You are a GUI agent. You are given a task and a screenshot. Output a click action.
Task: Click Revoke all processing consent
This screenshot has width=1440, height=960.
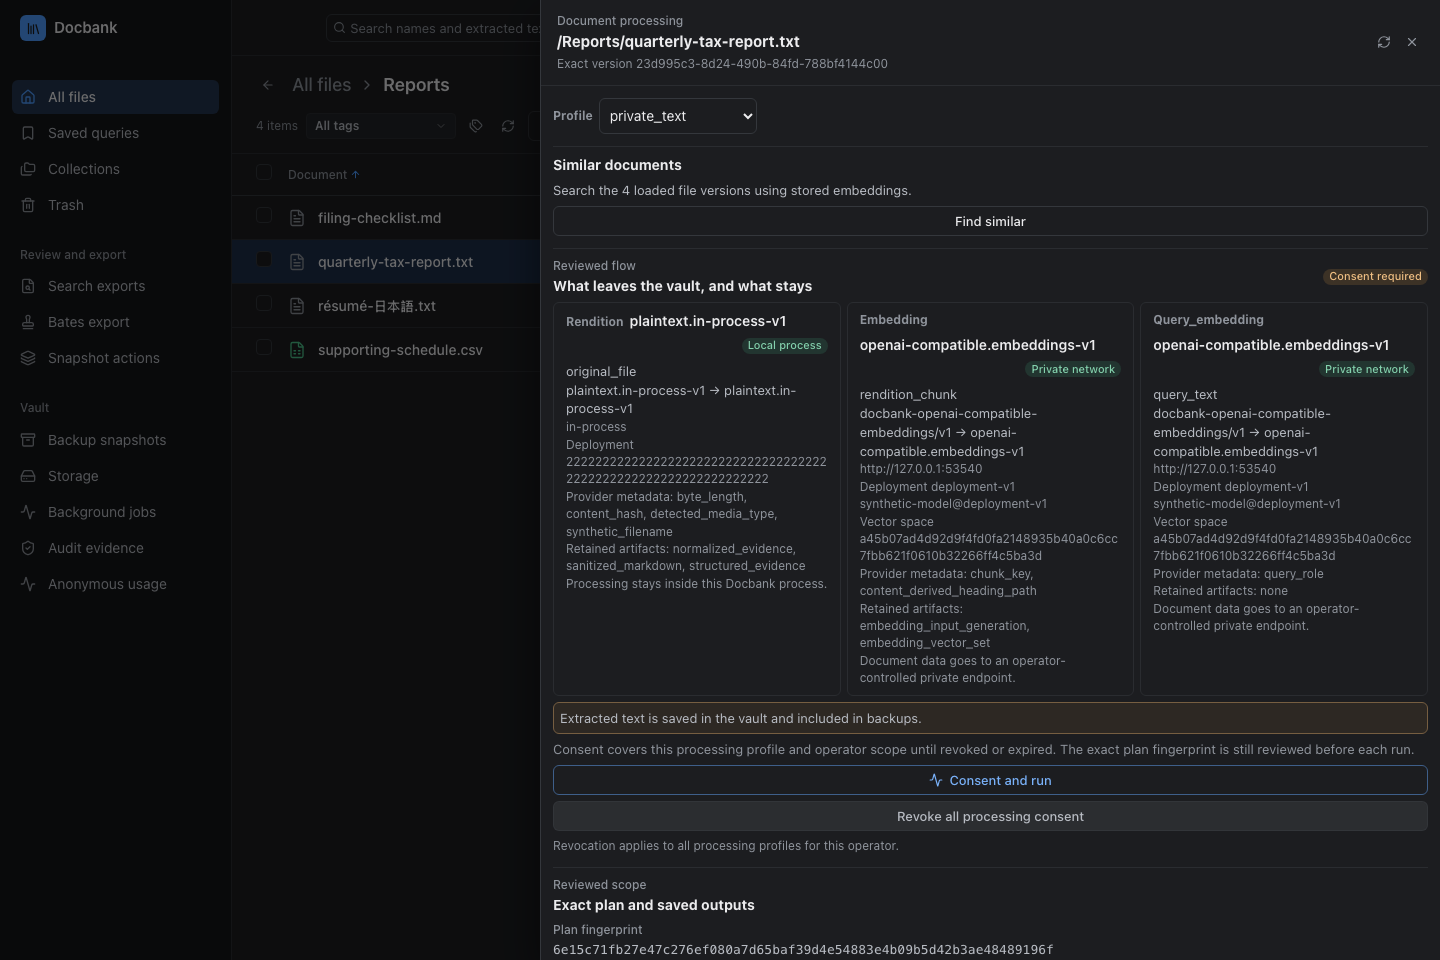[990, 816]
